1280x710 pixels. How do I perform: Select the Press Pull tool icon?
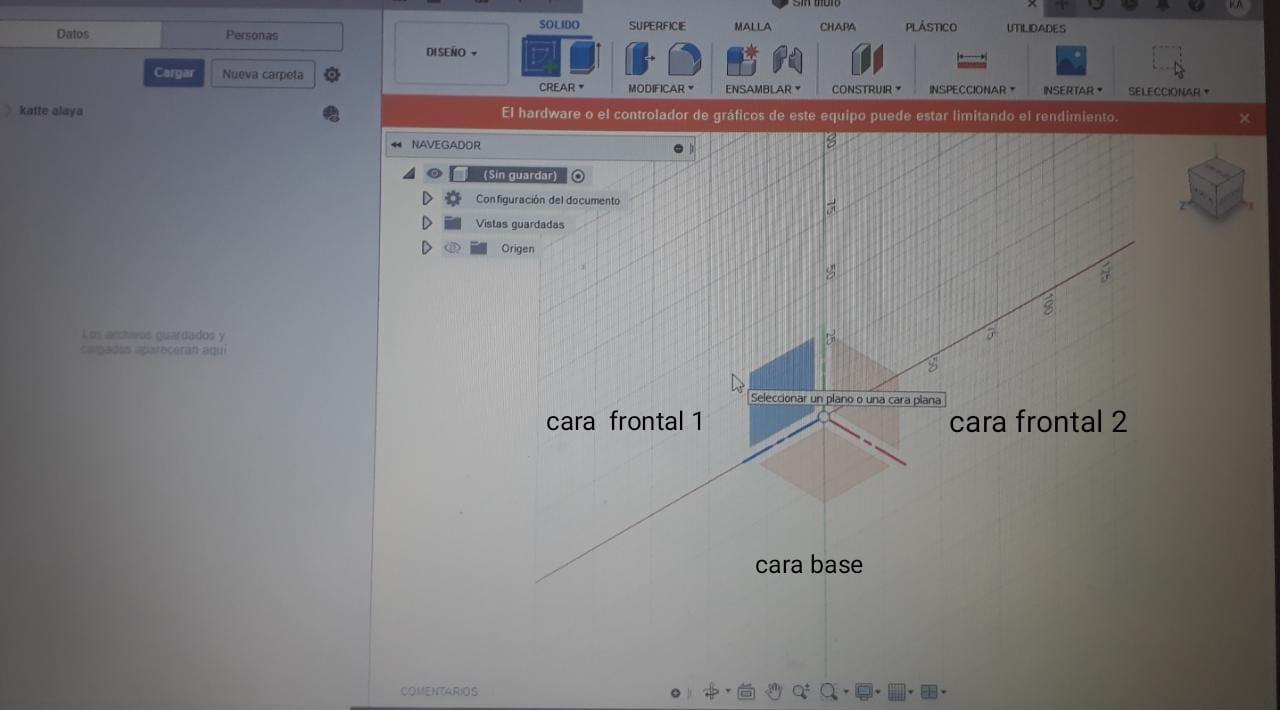639,59
